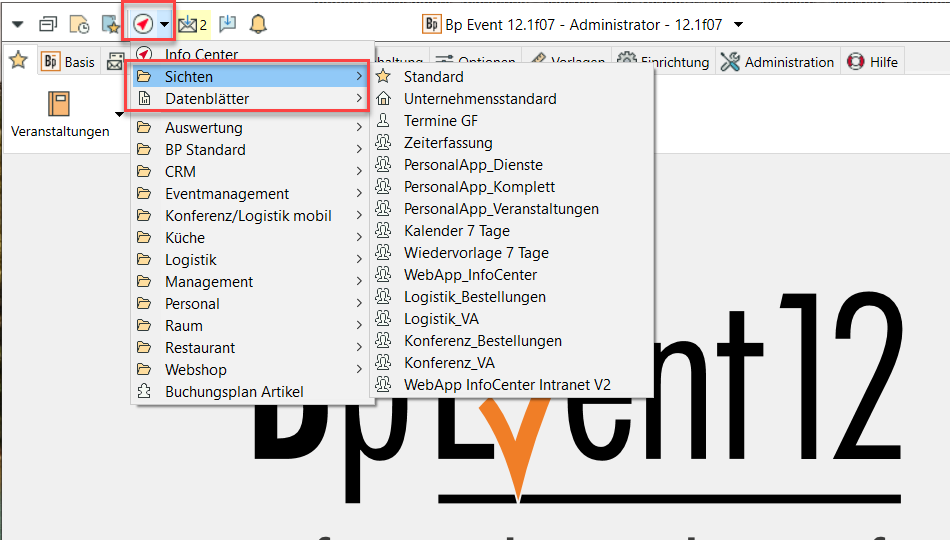Select Zeiterfassung from the Sichten submenu

point(448,143)
